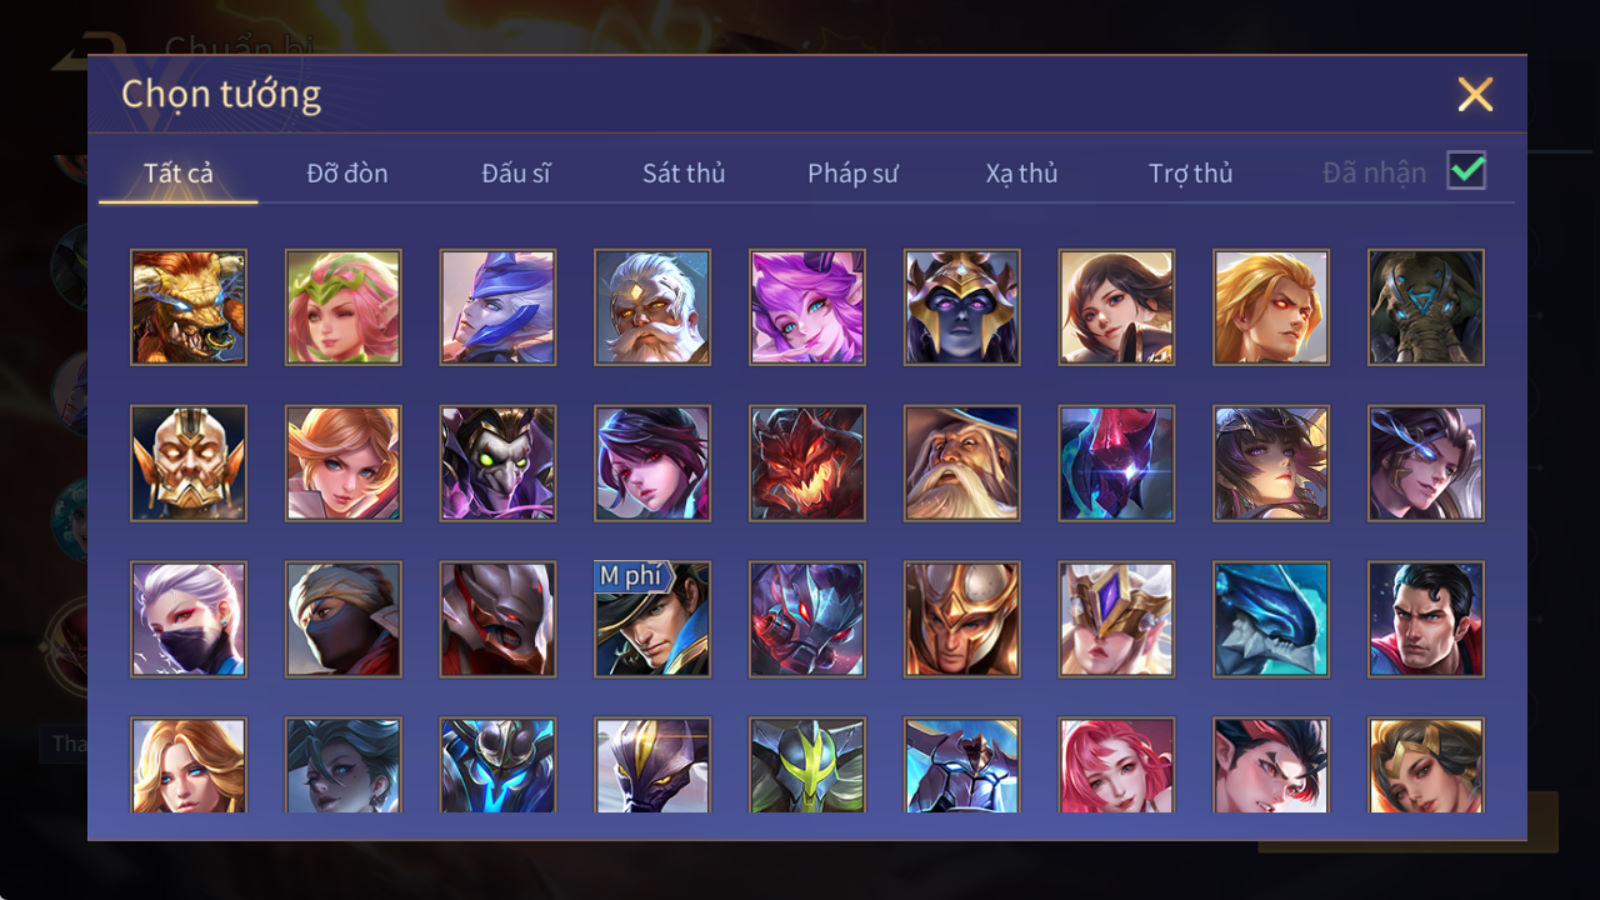Open the Xạ thủ tab

coord(1021,173)
